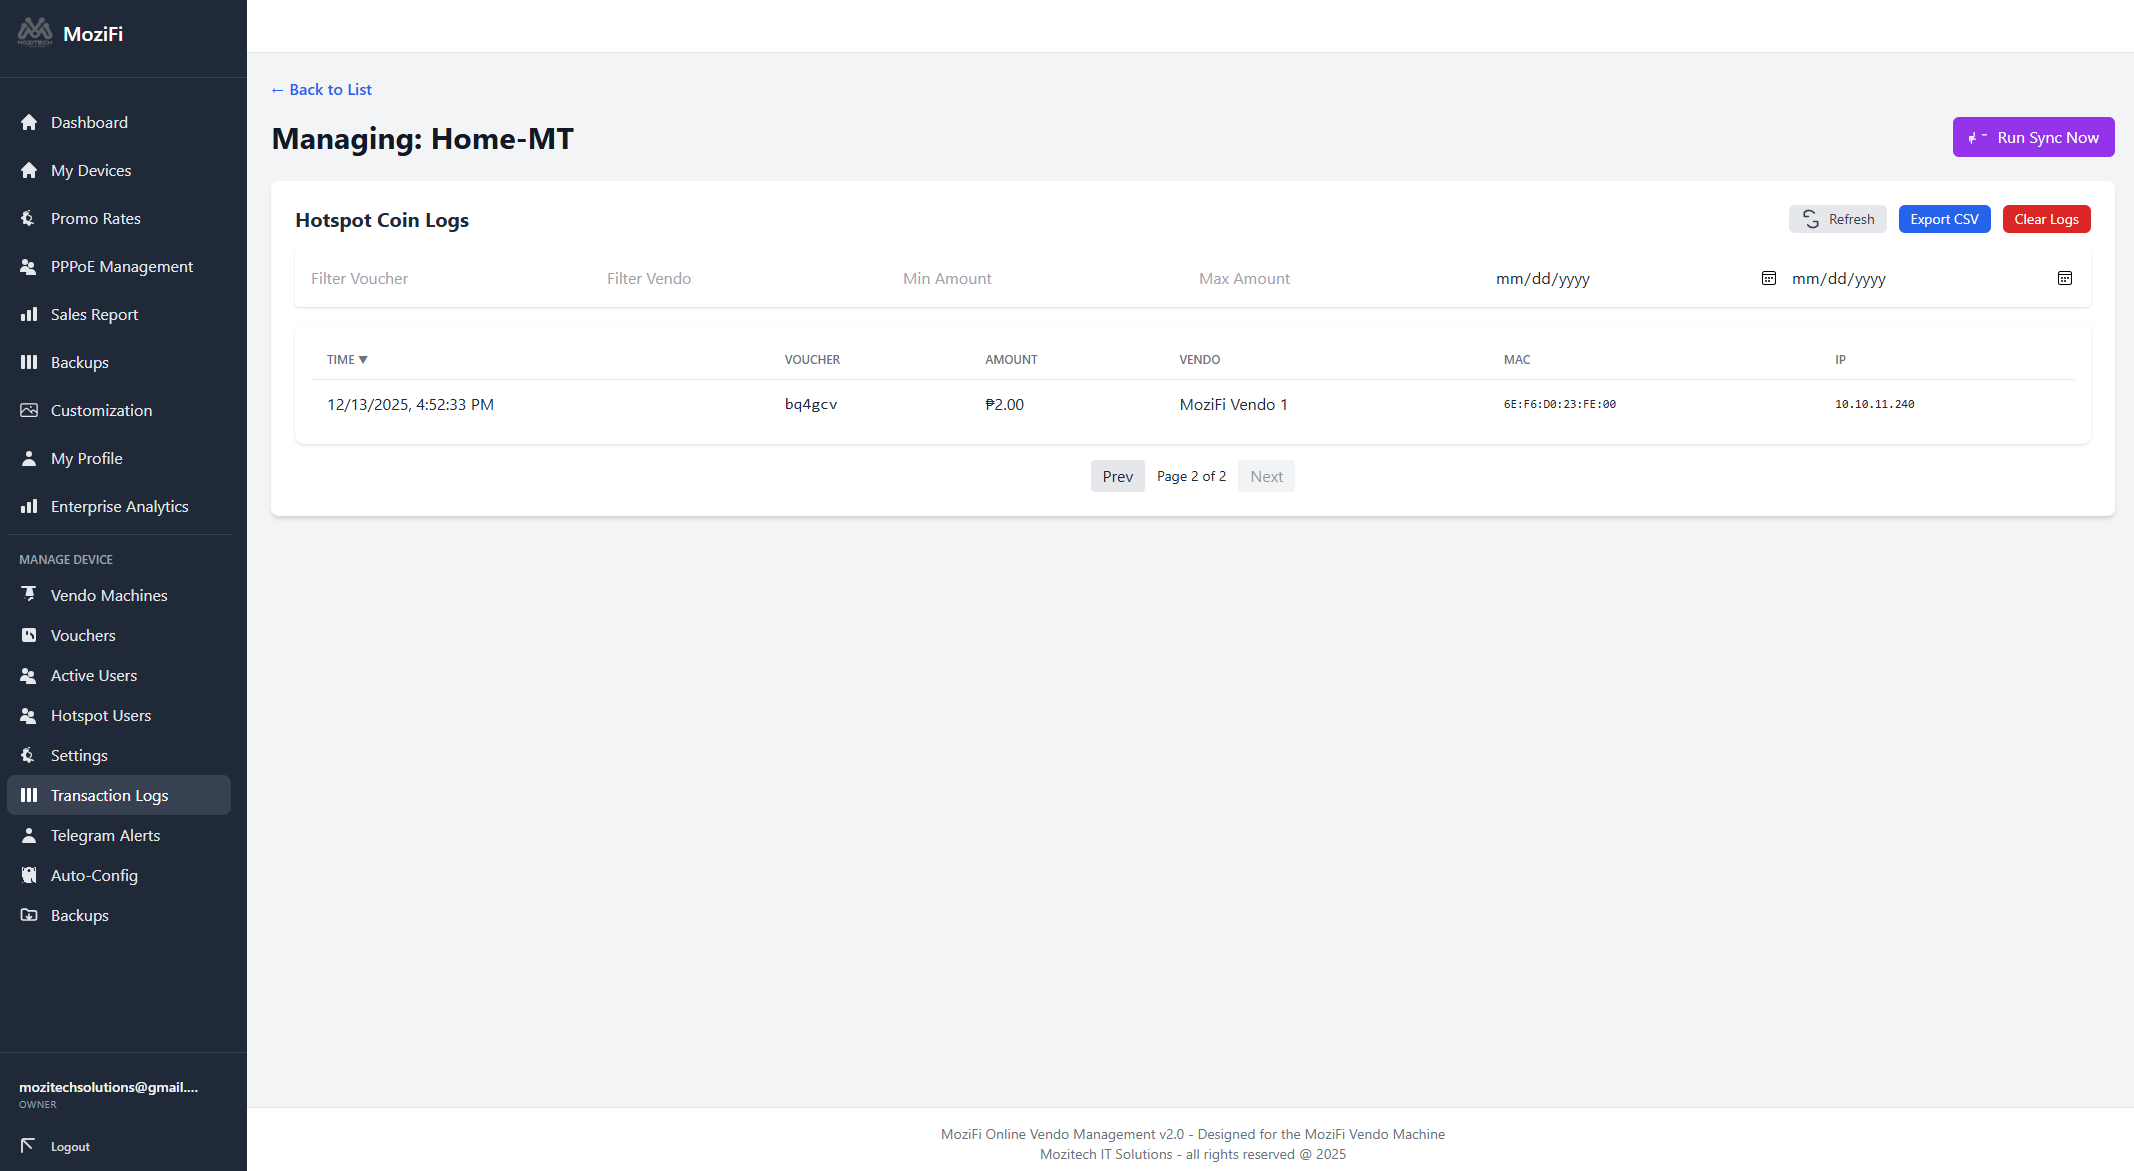Toggle TIME column sort order
The image size is (2134, 1171).
point(347,359)
